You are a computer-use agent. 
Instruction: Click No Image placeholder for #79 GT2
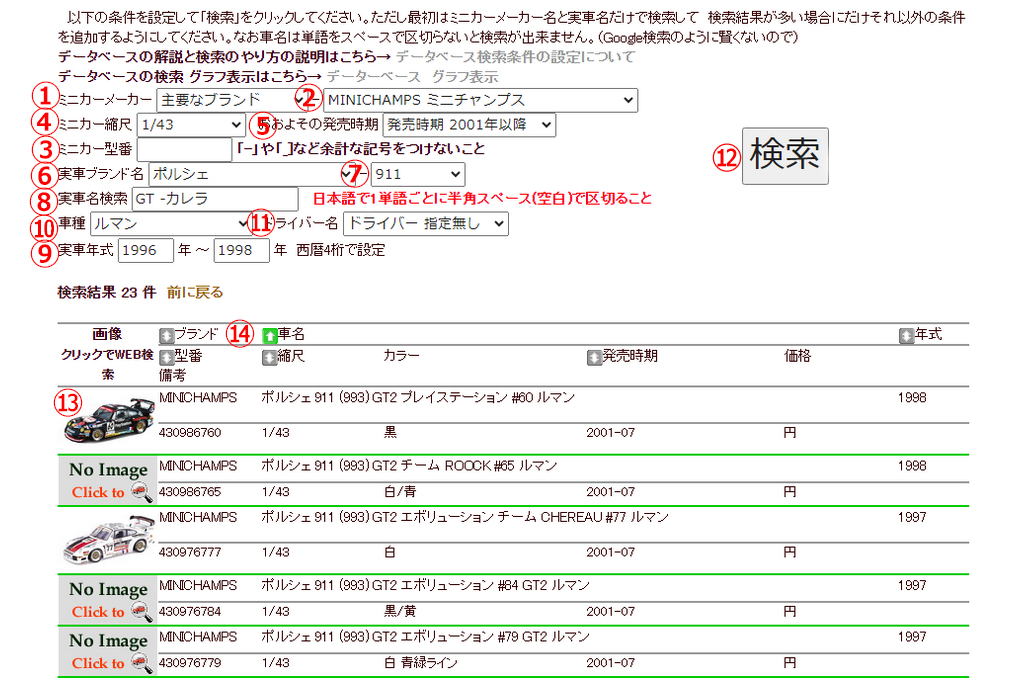click(x=109, y=651)
